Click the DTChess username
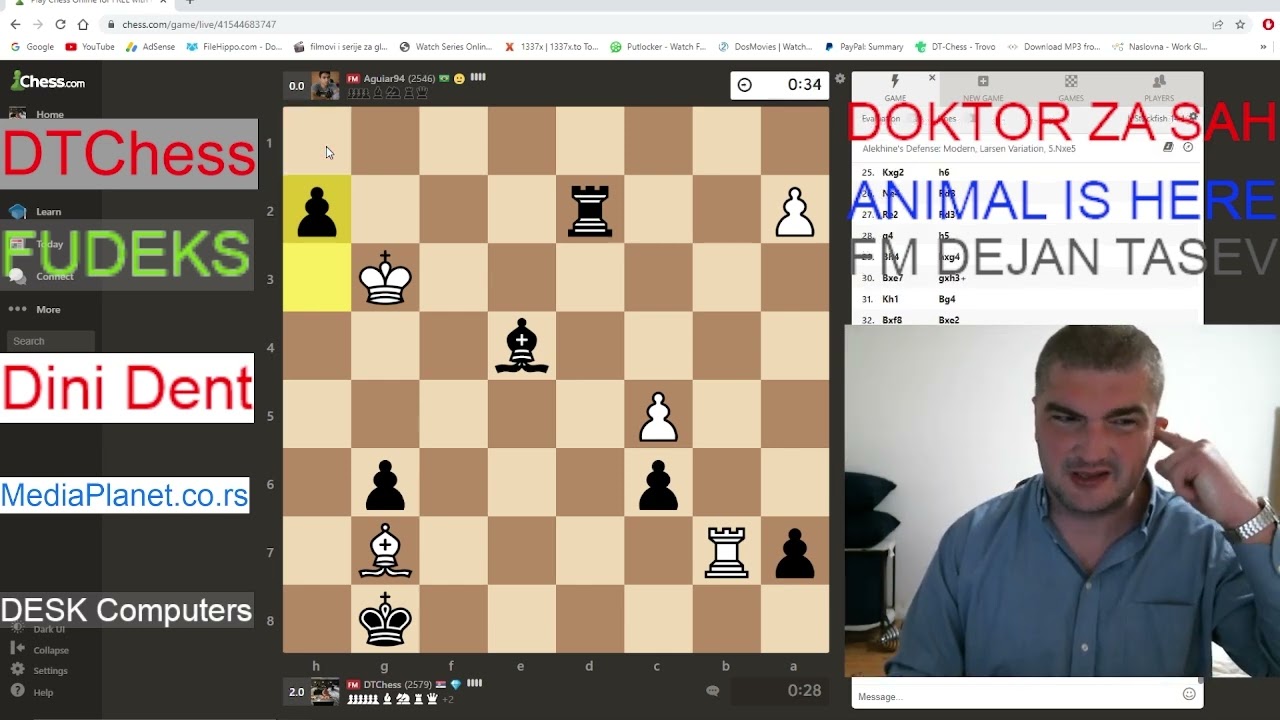The width and height of the screenshot is (1280, 720). [382, 685]
